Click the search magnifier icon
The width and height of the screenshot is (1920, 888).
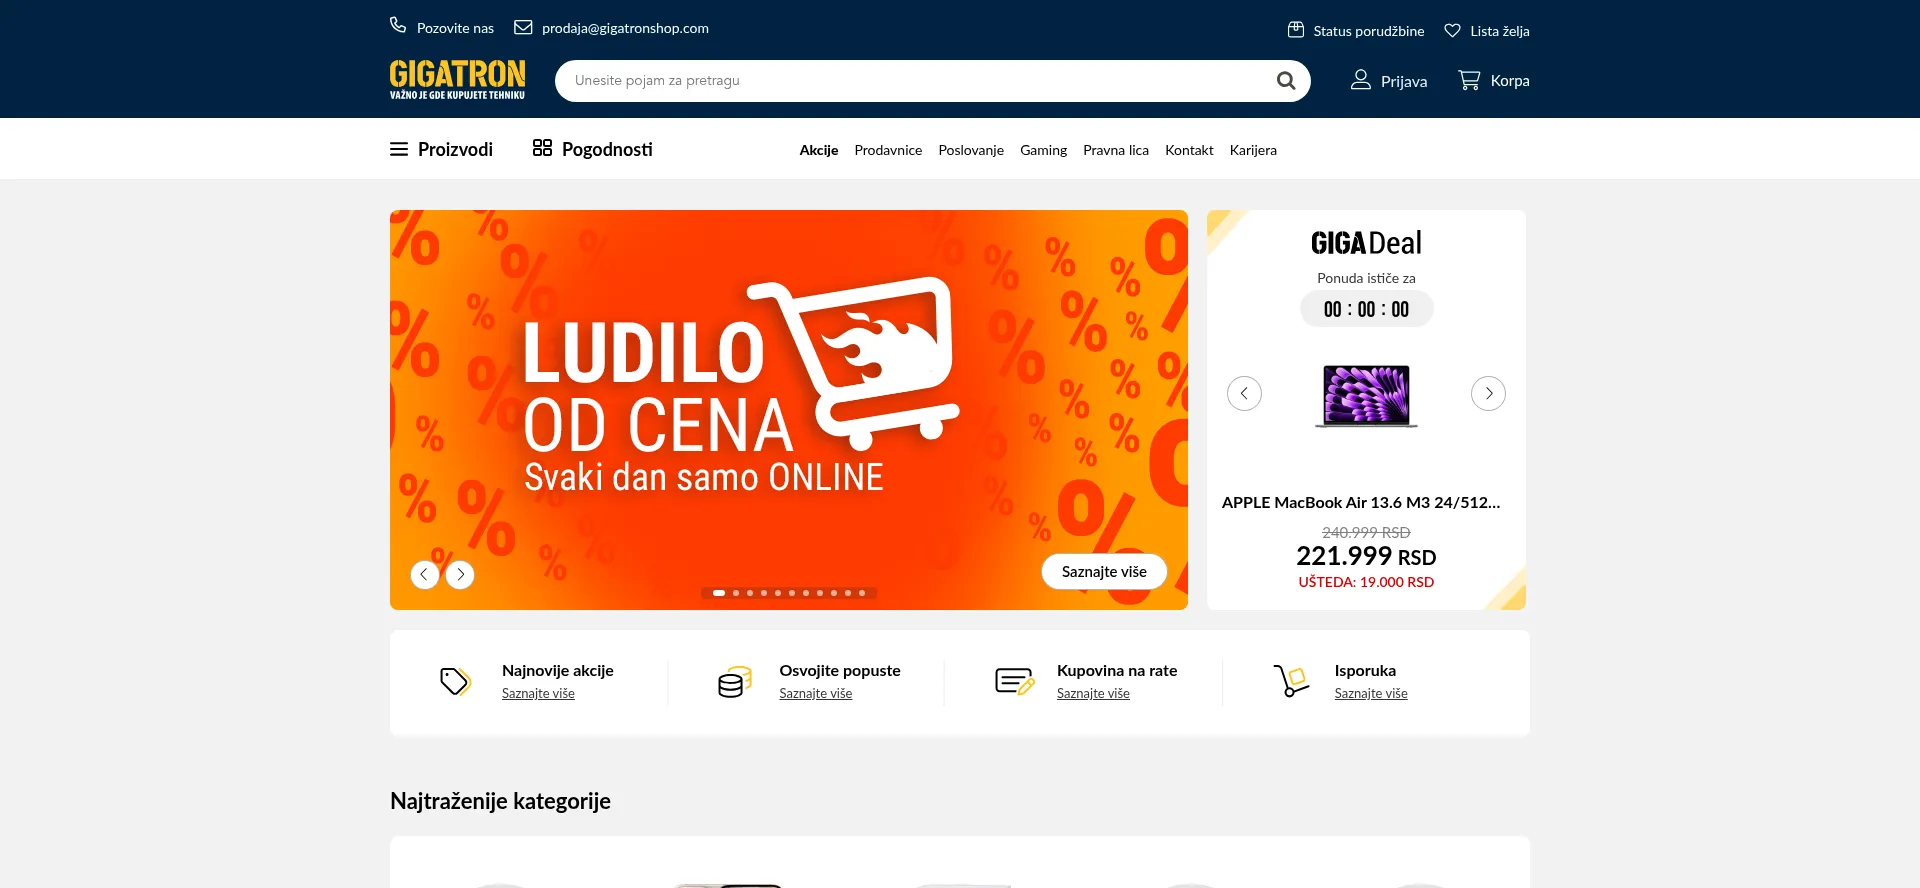click(1286, 81)
